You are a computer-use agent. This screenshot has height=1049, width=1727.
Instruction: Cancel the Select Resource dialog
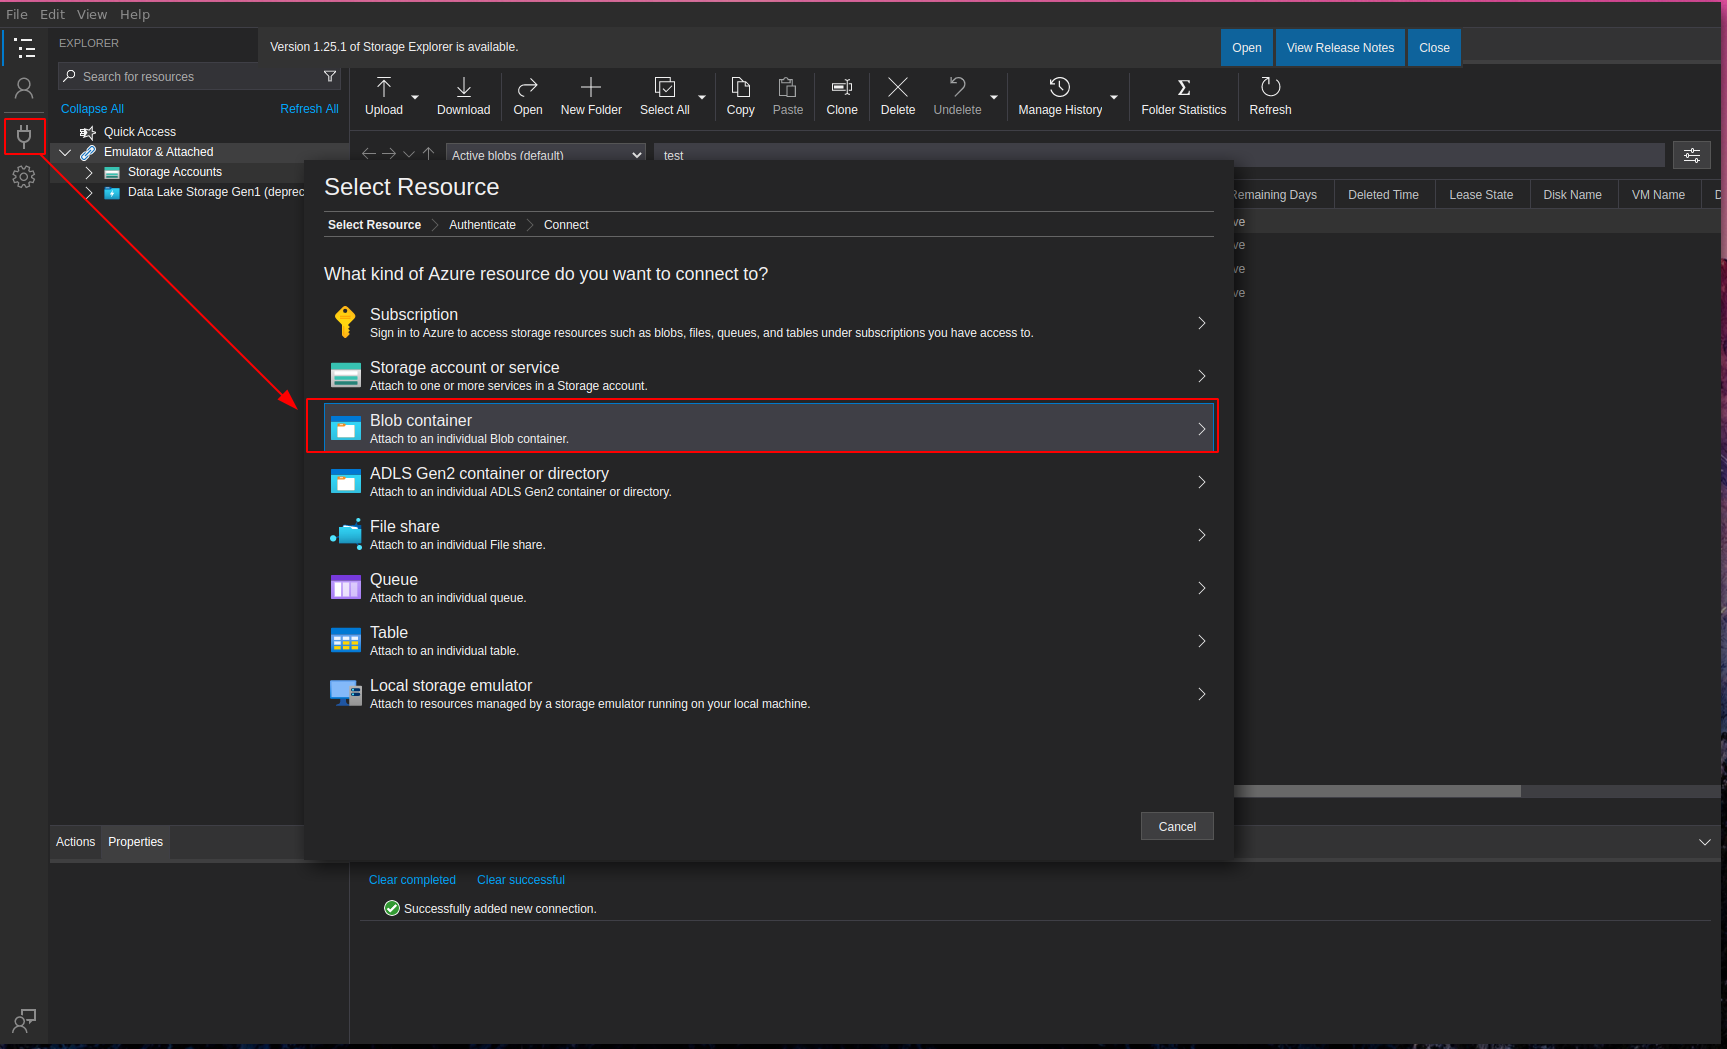(x=1177, y=826)
